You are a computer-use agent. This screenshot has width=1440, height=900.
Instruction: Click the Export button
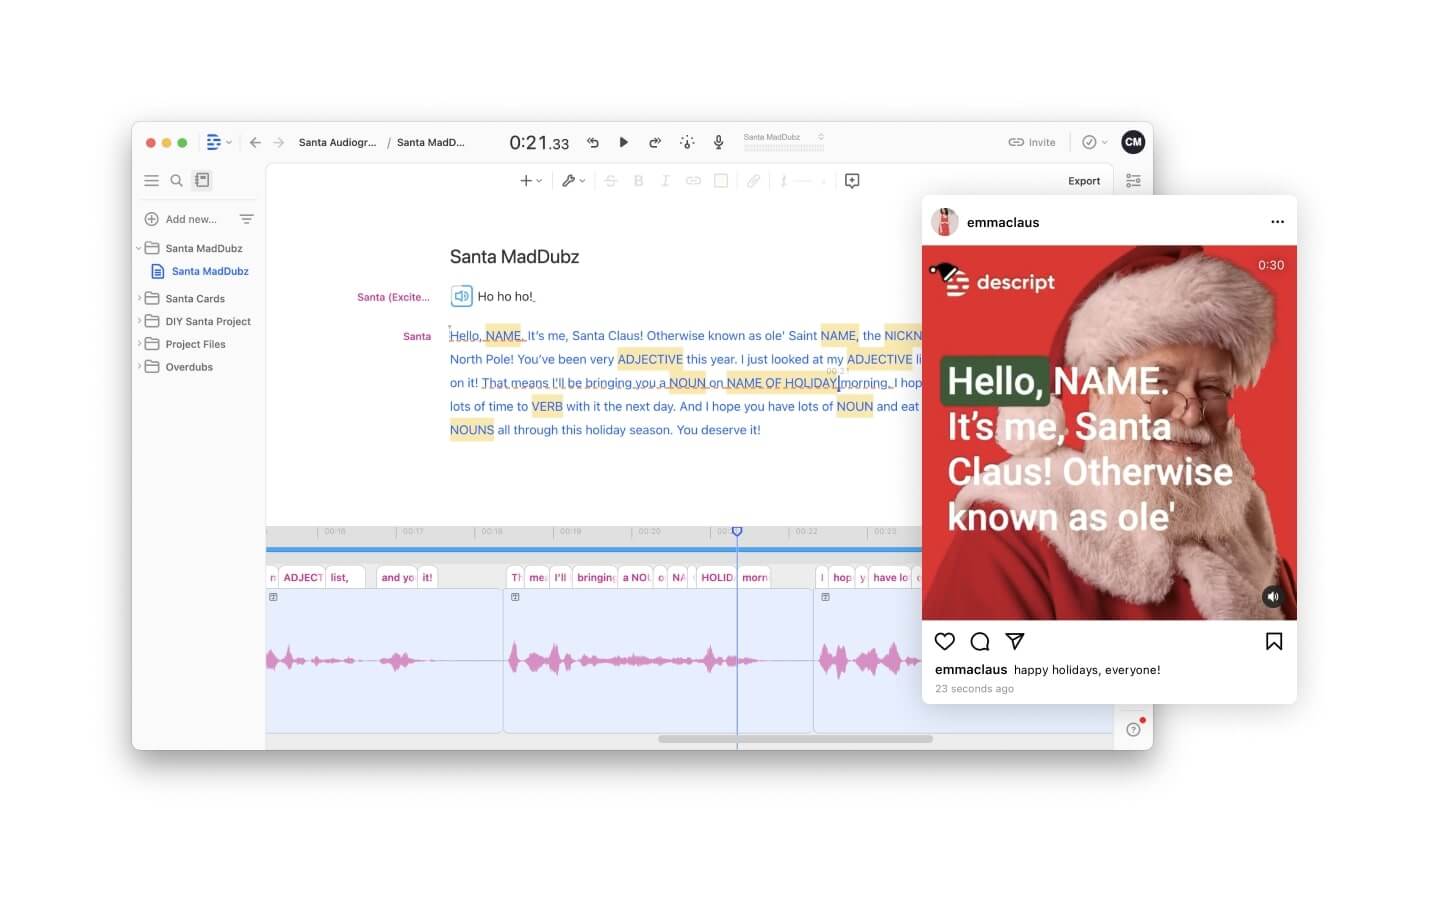(1084, 181)
